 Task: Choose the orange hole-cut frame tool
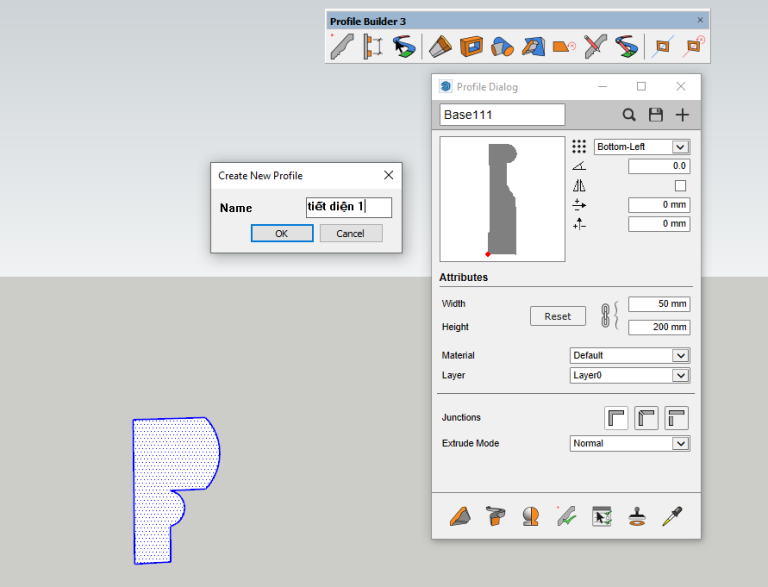[471, 47]
